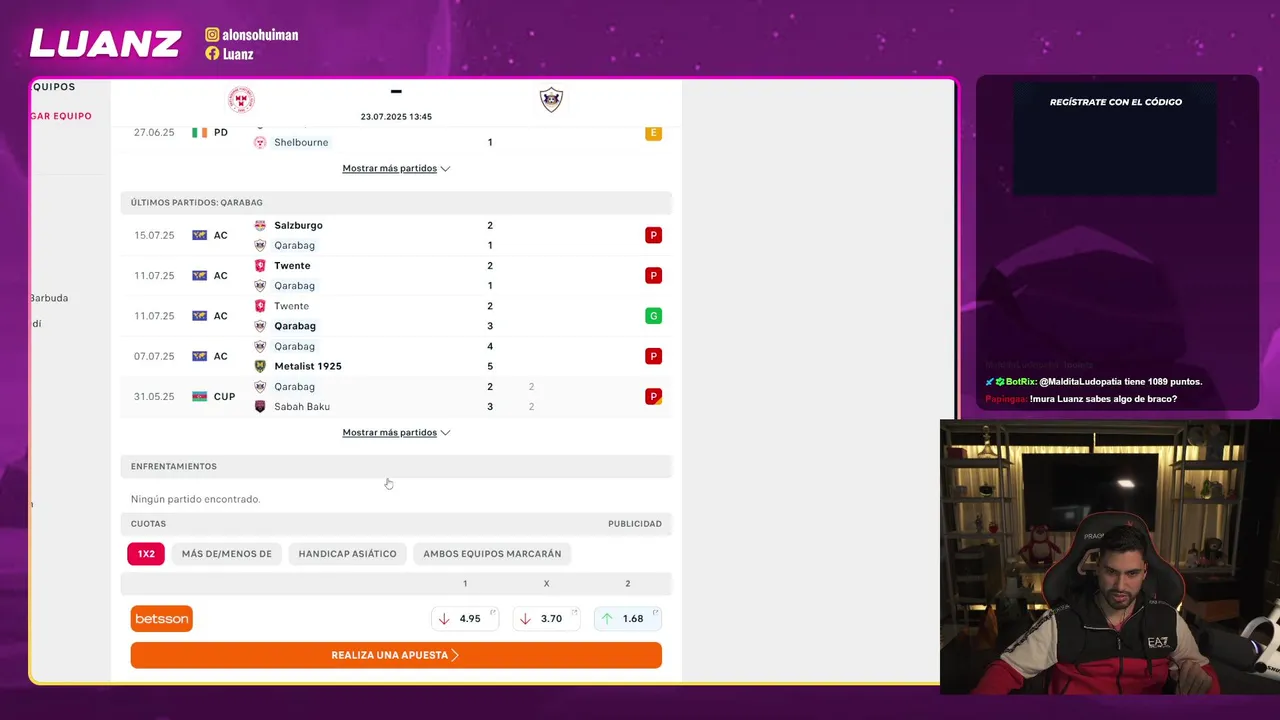Click the CUP competition label
1280x720 pixels.
(x=224, y=396)
